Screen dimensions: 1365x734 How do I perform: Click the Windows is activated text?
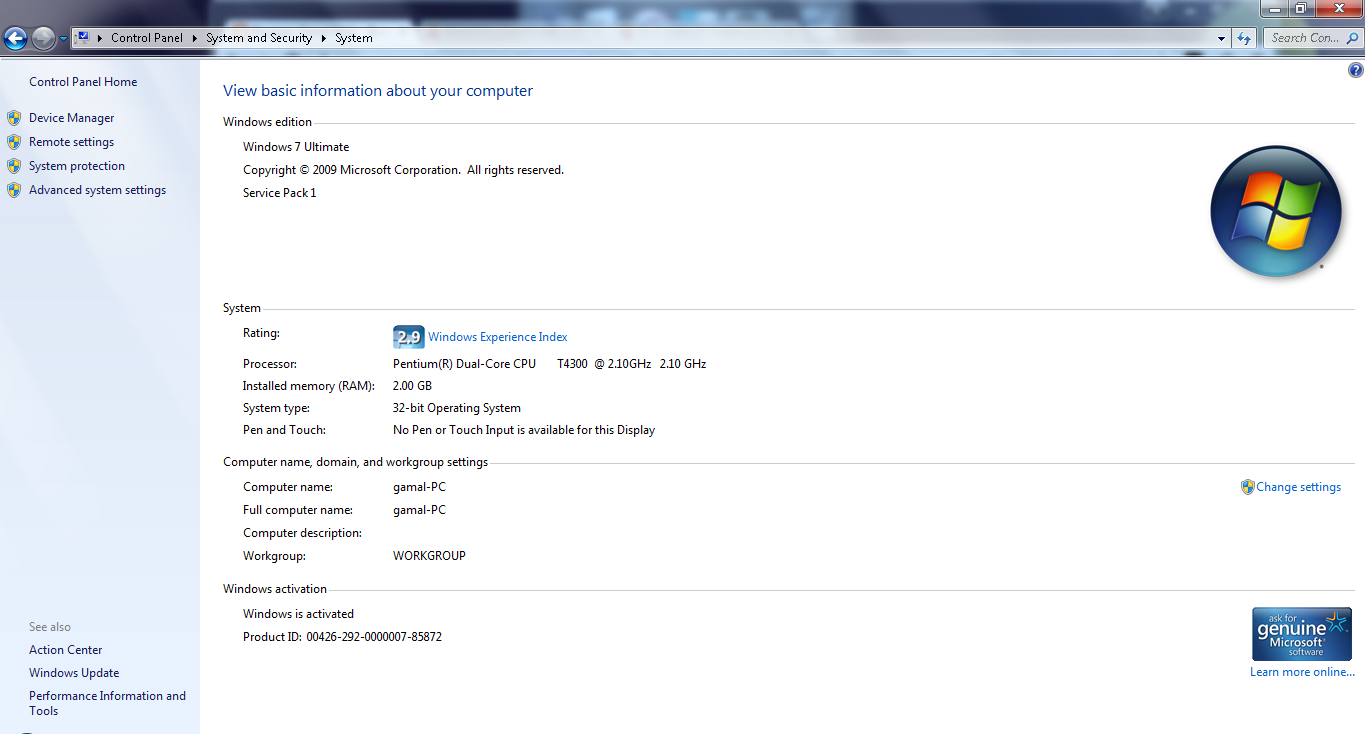[x=298, y=614]
